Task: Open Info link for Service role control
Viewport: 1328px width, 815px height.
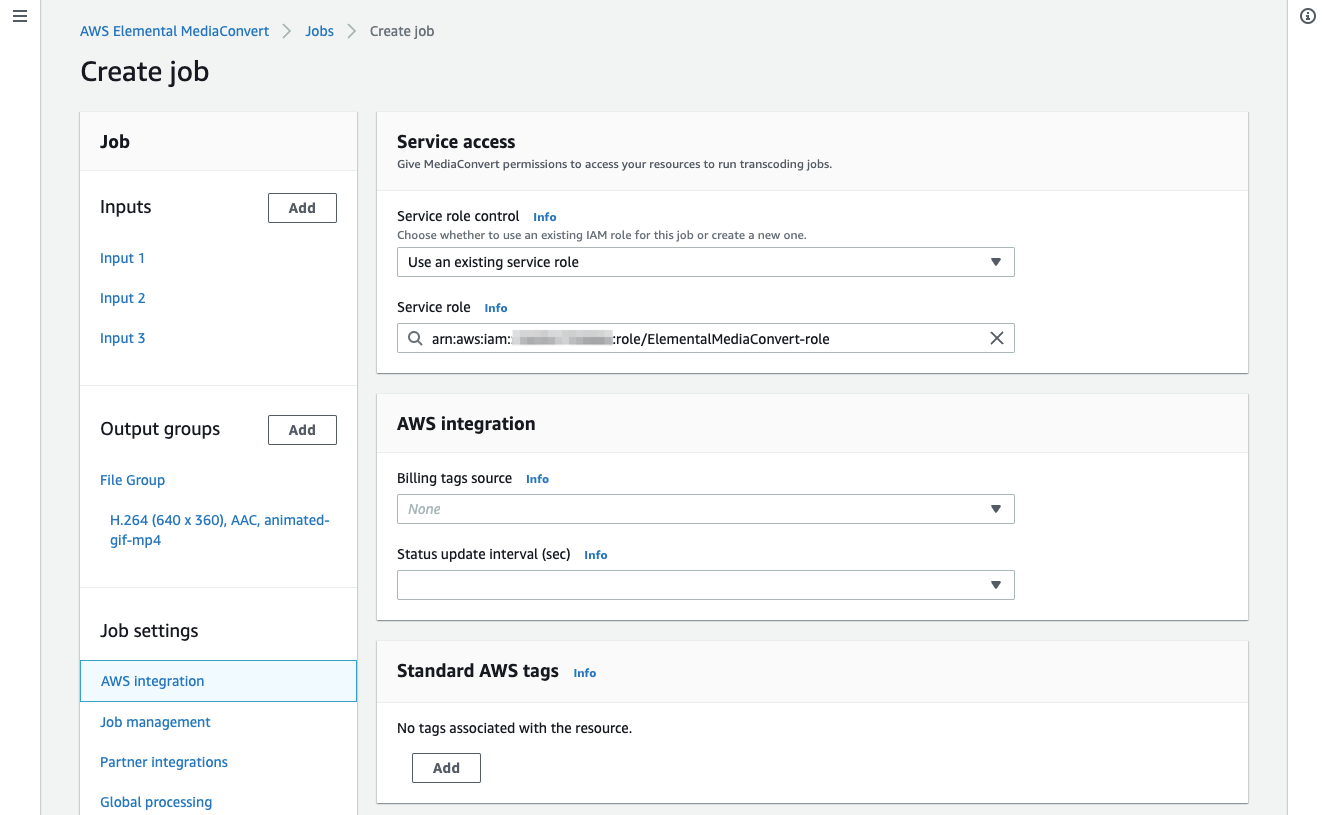Action: [x=544, y=217]
